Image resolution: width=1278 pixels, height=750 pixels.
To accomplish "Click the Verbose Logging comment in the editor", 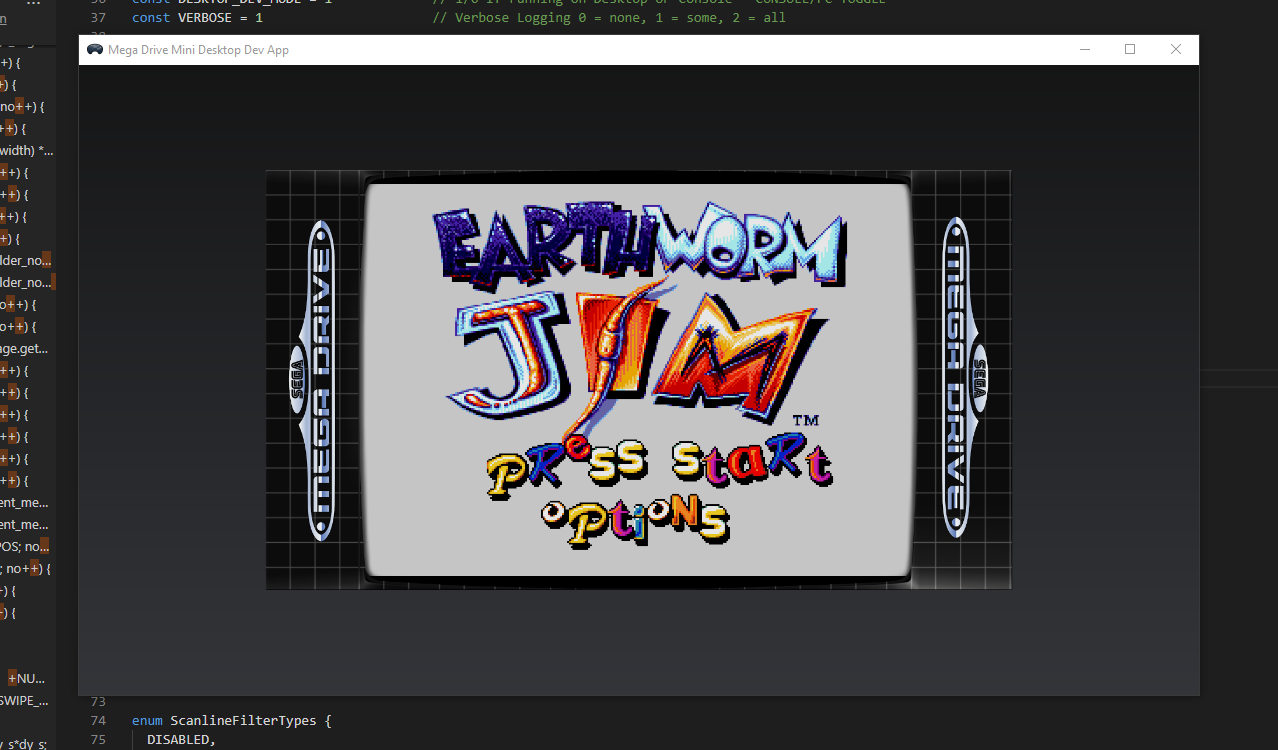I will [x=610, y=18].
